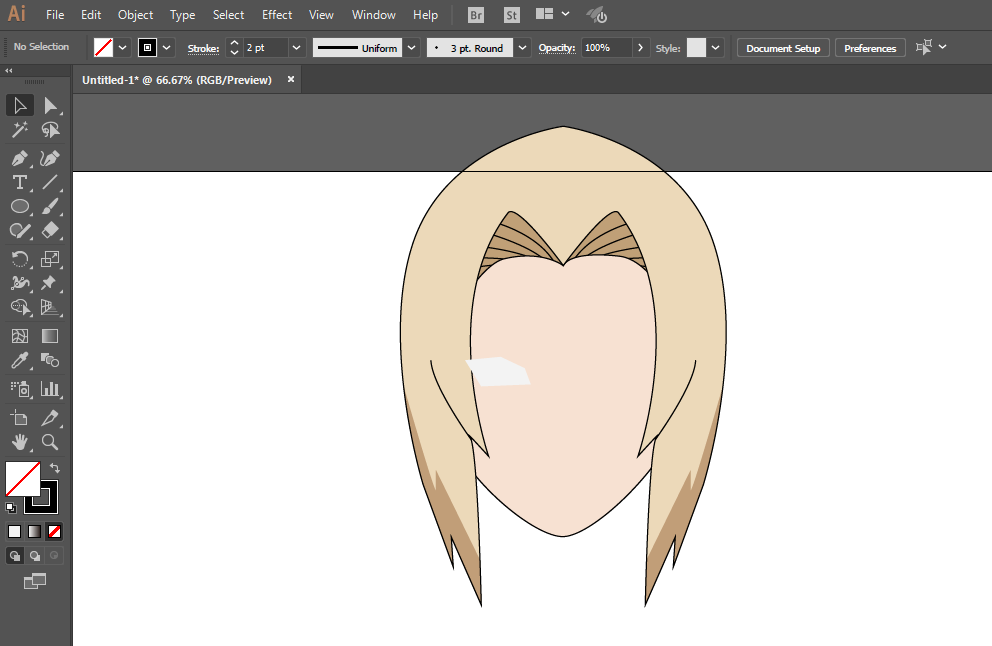This screenshot has width=992, height=646.
Task: Open the graphic Style dropdown
Action: (716, 47)
